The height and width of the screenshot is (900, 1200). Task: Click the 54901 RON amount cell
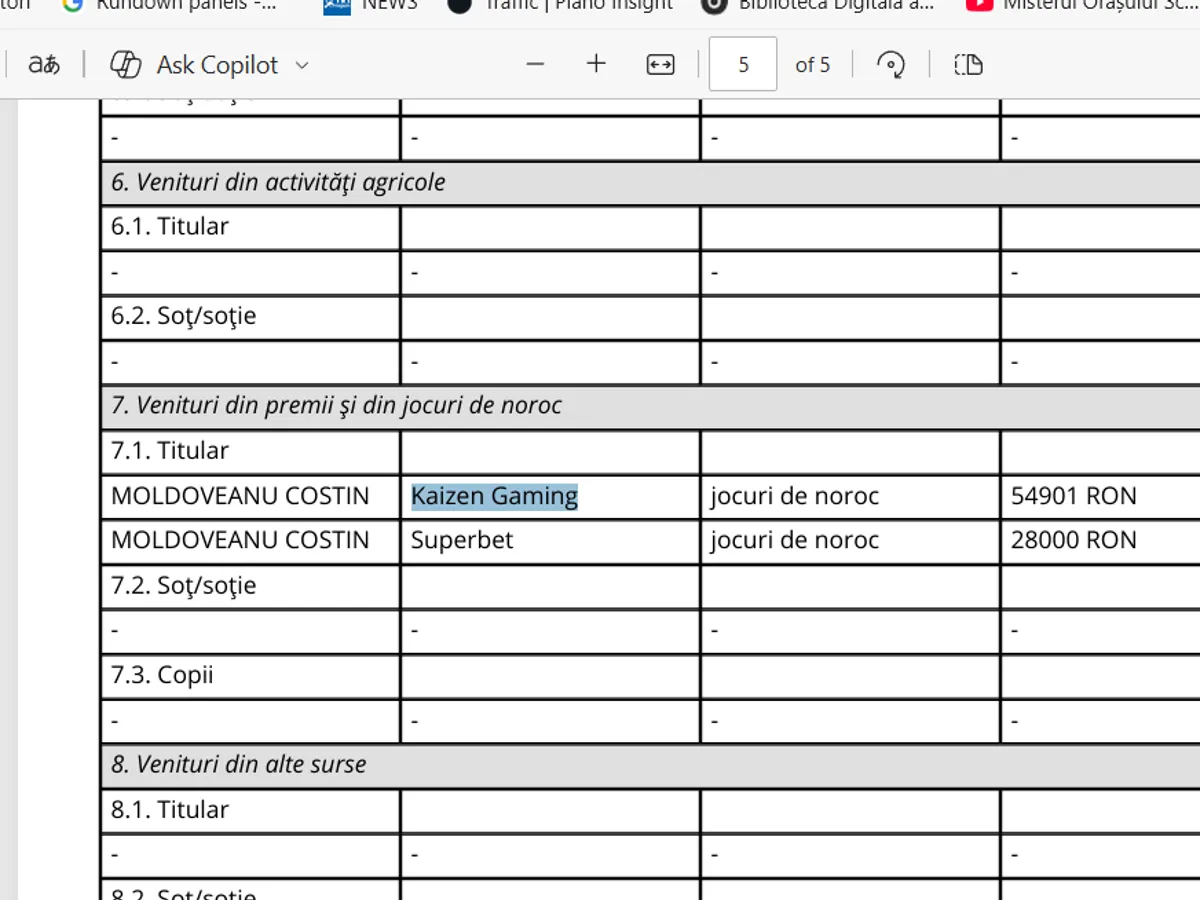point(1073,496)
